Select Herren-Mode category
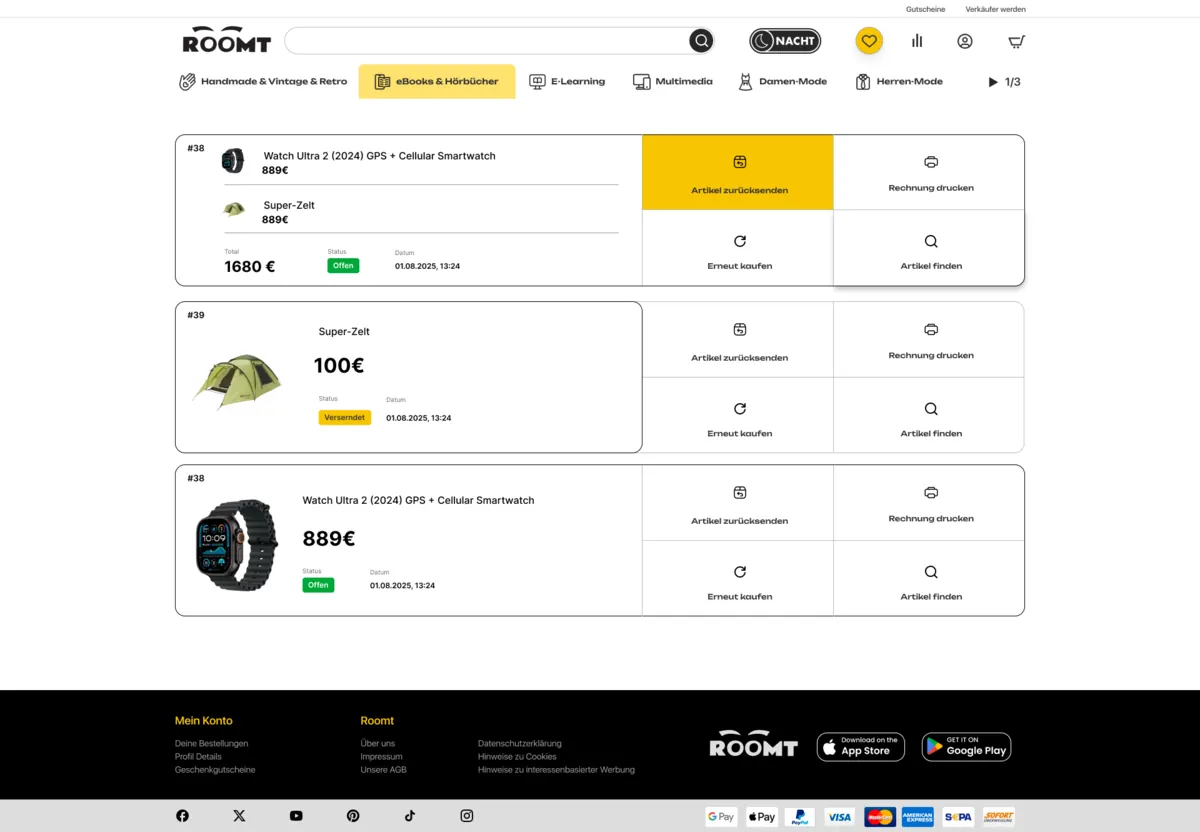 [x=900, y=82]
